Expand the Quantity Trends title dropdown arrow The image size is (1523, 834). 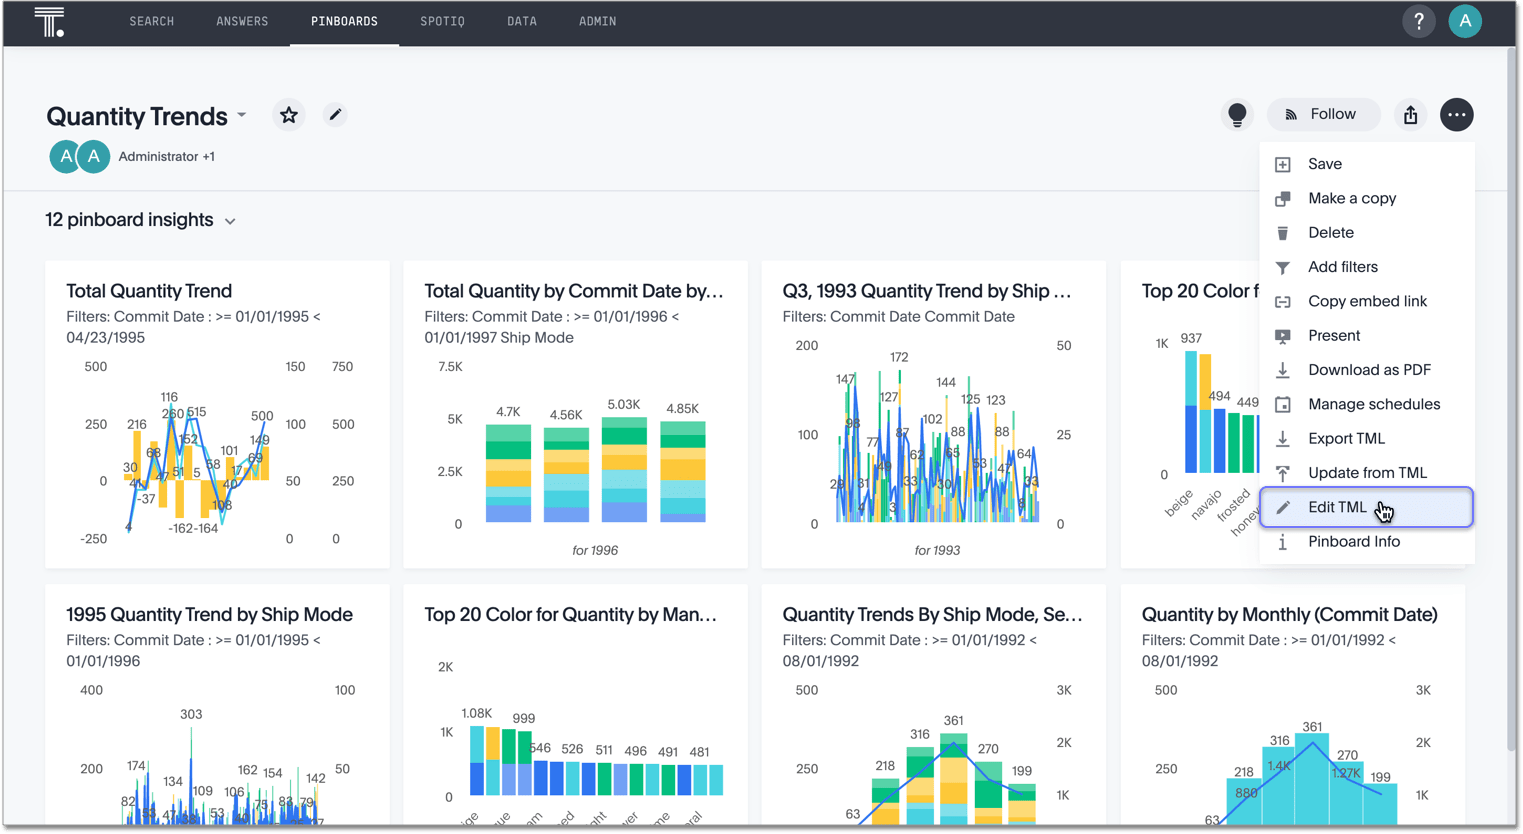click(242, 116)
